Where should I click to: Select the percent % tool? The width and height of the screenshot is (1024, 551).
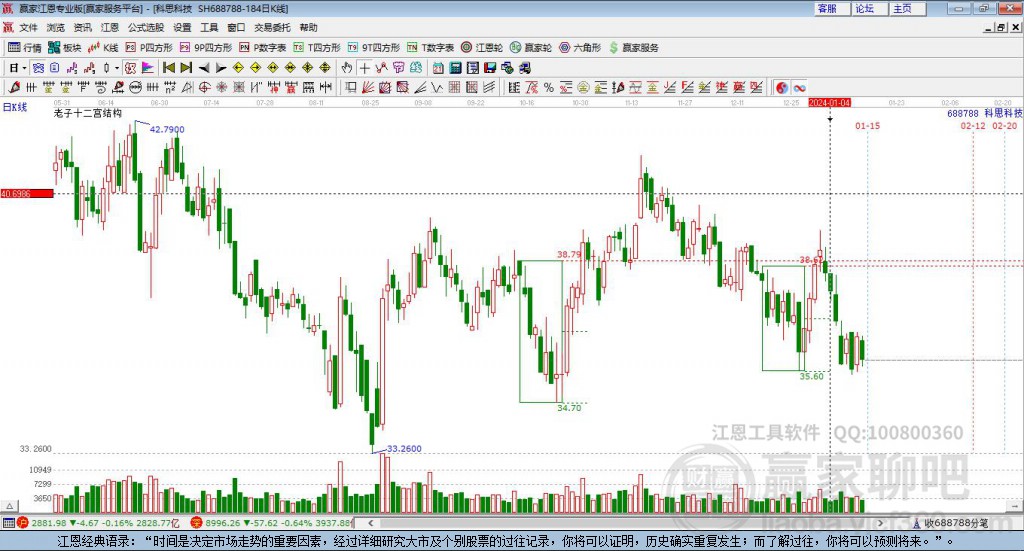[x=549, y=87]
